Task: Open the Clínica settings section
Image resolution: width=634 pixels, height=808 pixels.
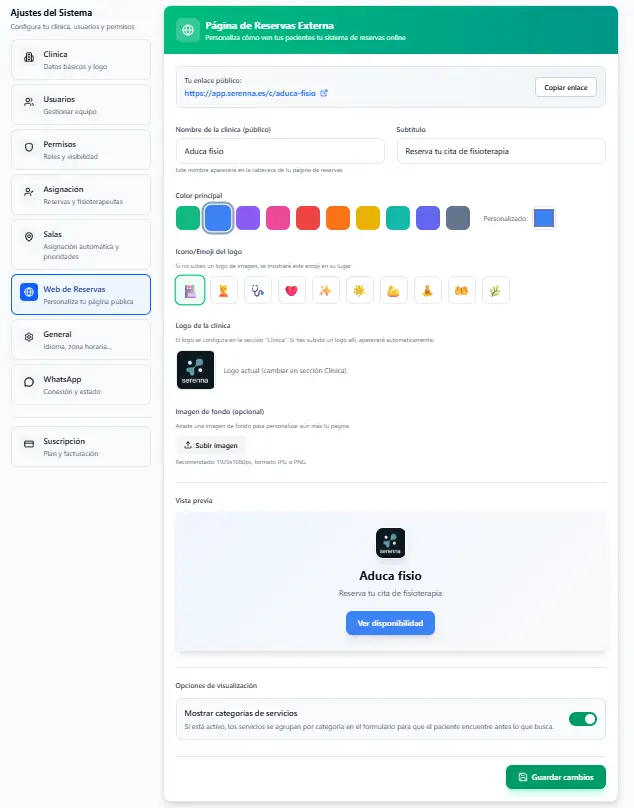Action: coord(81,60)
